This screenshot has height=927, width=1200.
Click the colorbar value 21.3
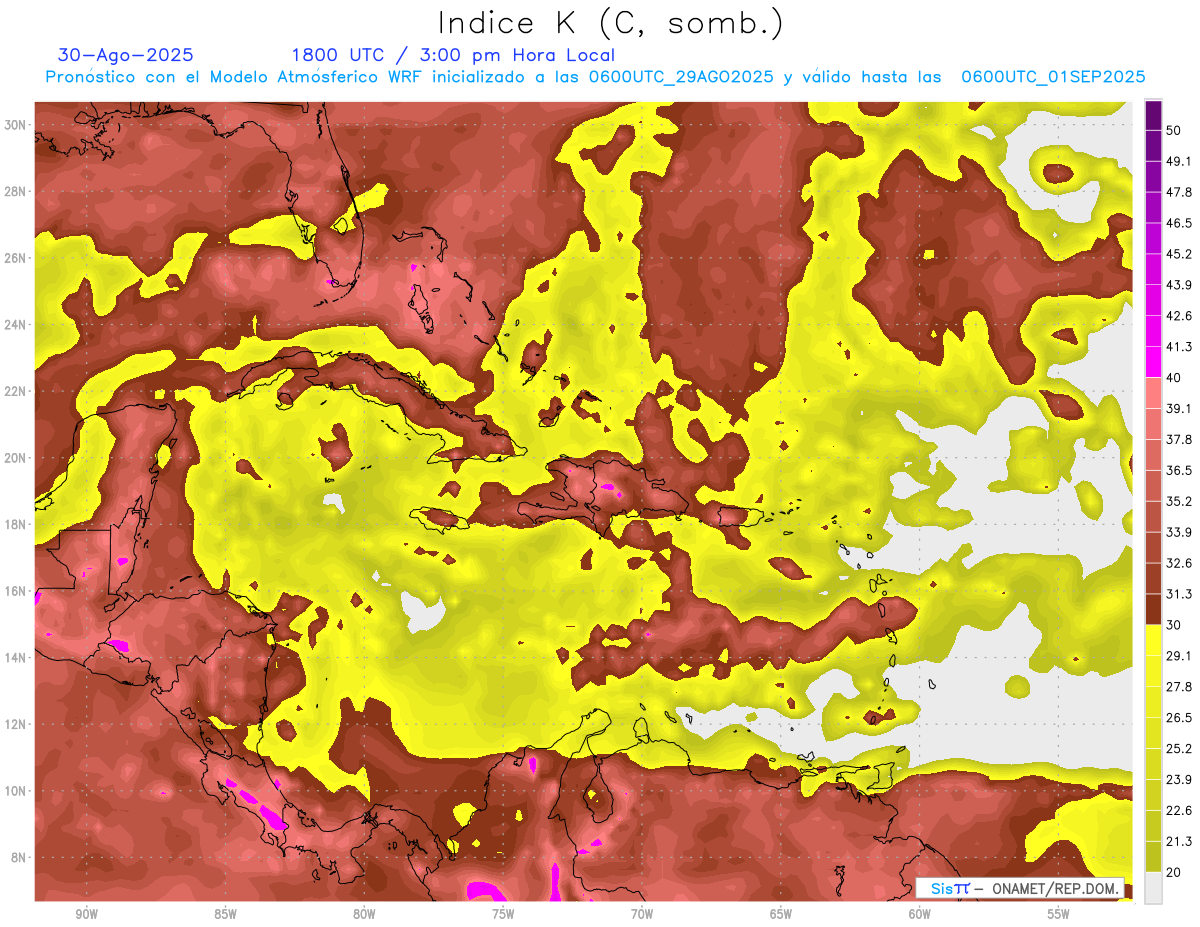(1179, 841)
